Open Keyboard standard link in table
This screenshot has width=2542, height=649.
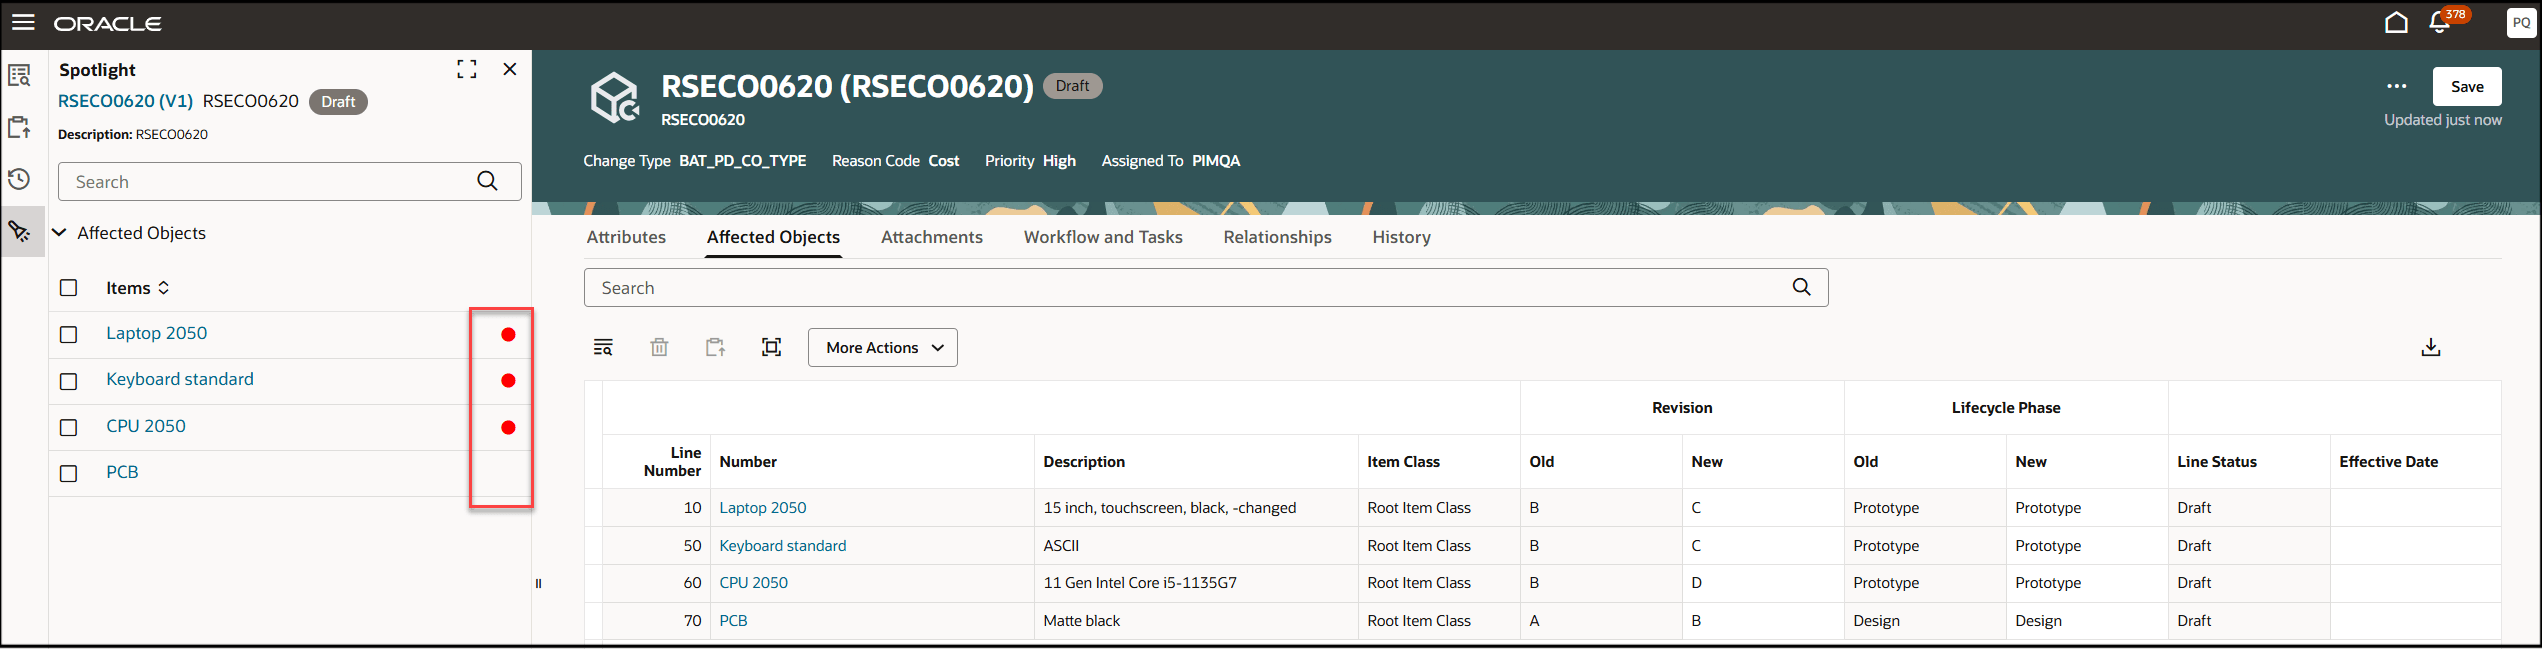(x=783, y=546)
